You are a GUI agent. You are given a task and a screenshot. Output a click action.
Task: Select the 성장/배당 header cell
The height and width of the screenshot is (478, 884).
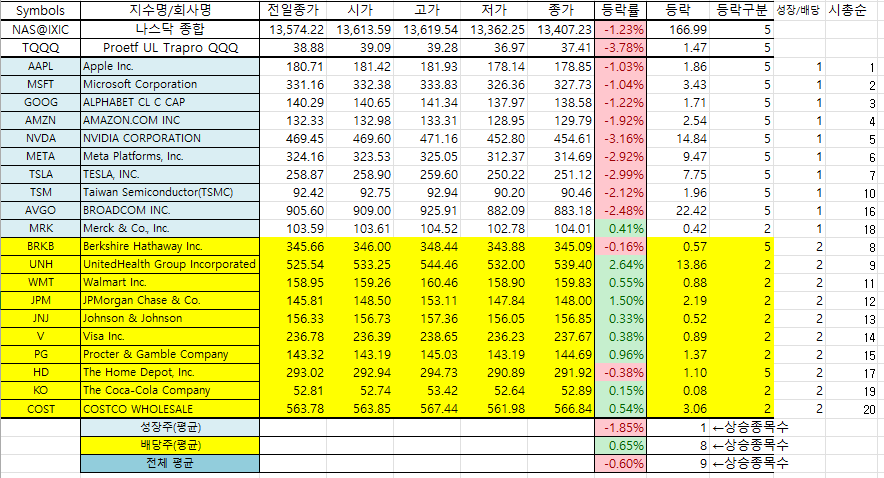pyautogui.click(x=799, y=11)
